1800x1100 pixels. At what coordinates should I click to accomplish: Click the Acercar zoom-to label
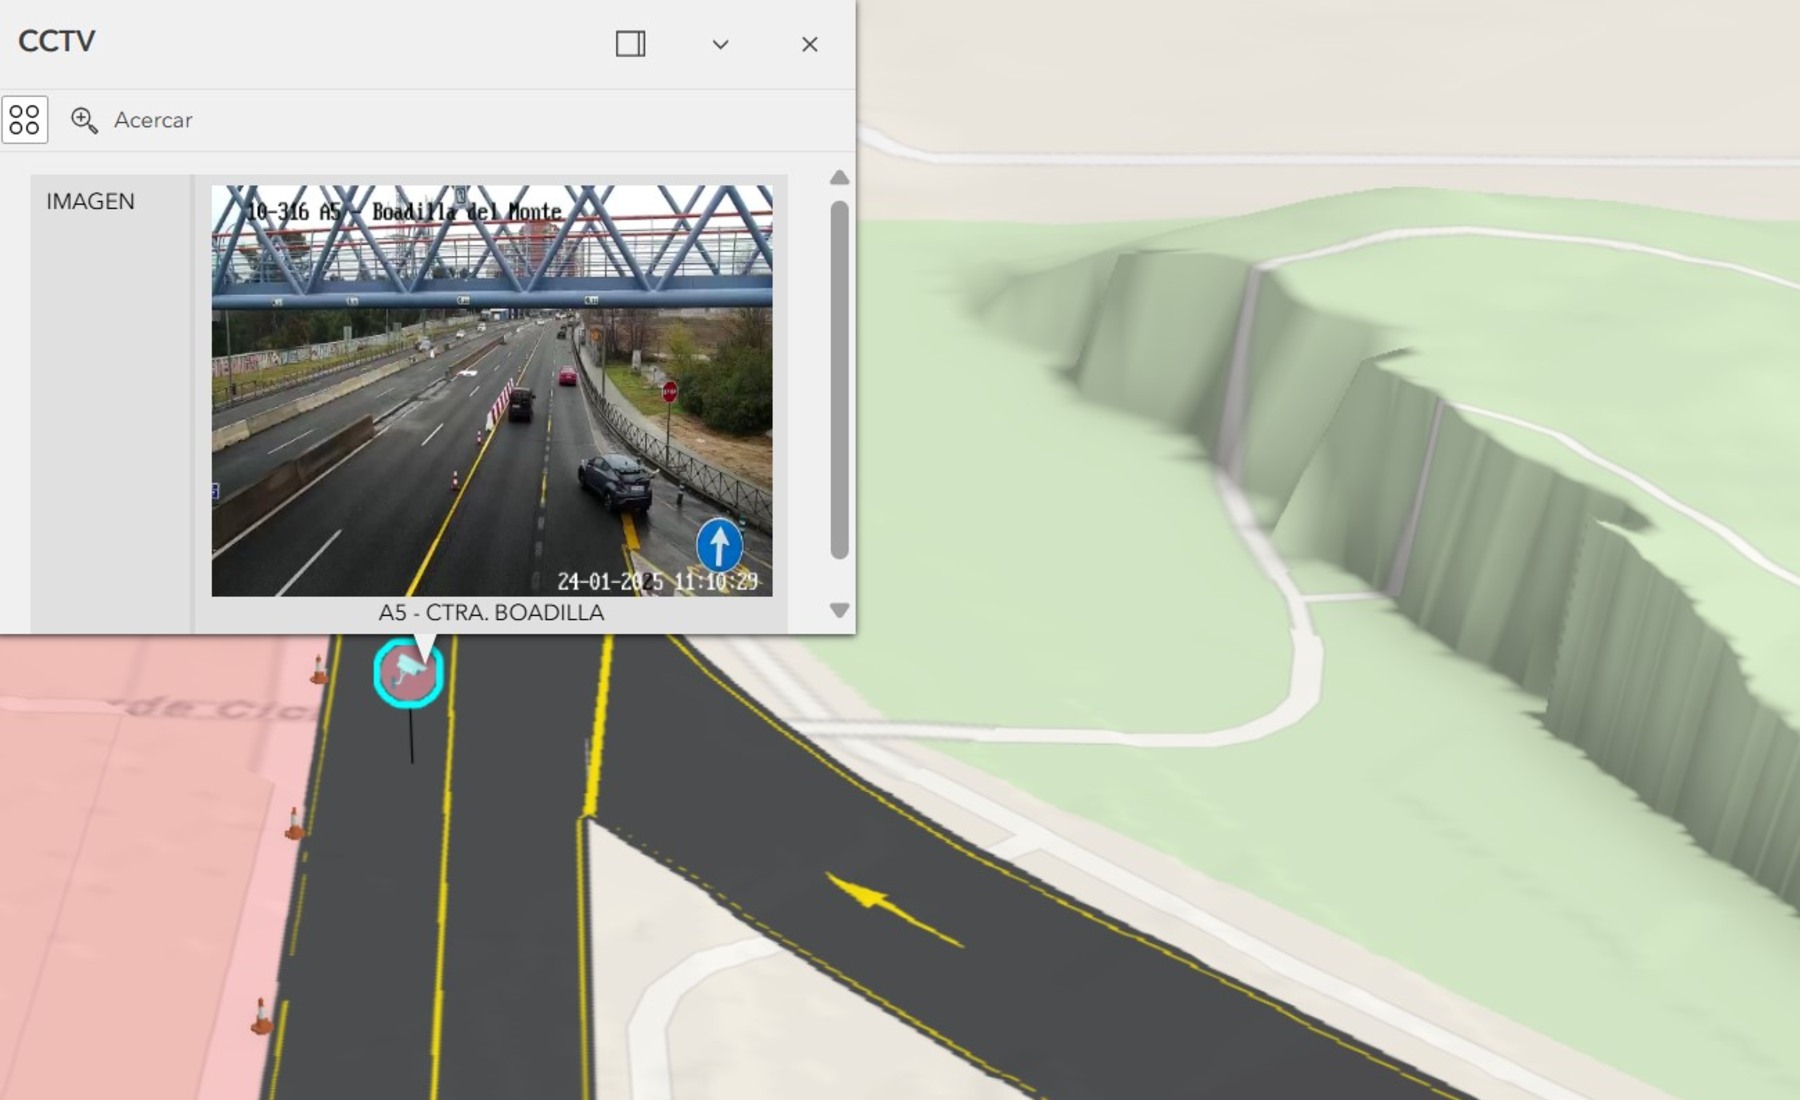(153, 120)
